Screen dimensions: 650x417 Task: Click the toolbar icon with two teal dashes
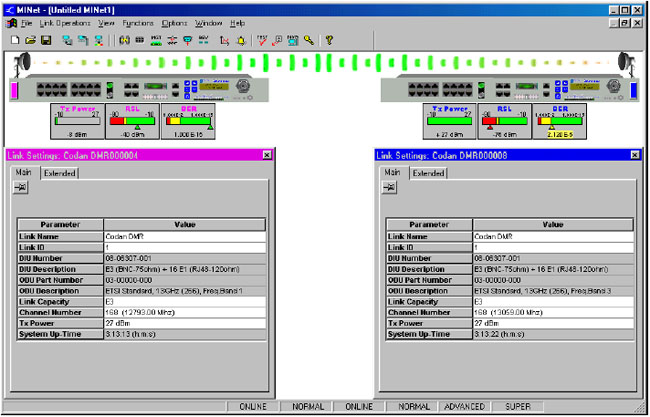tap(203, 40)
